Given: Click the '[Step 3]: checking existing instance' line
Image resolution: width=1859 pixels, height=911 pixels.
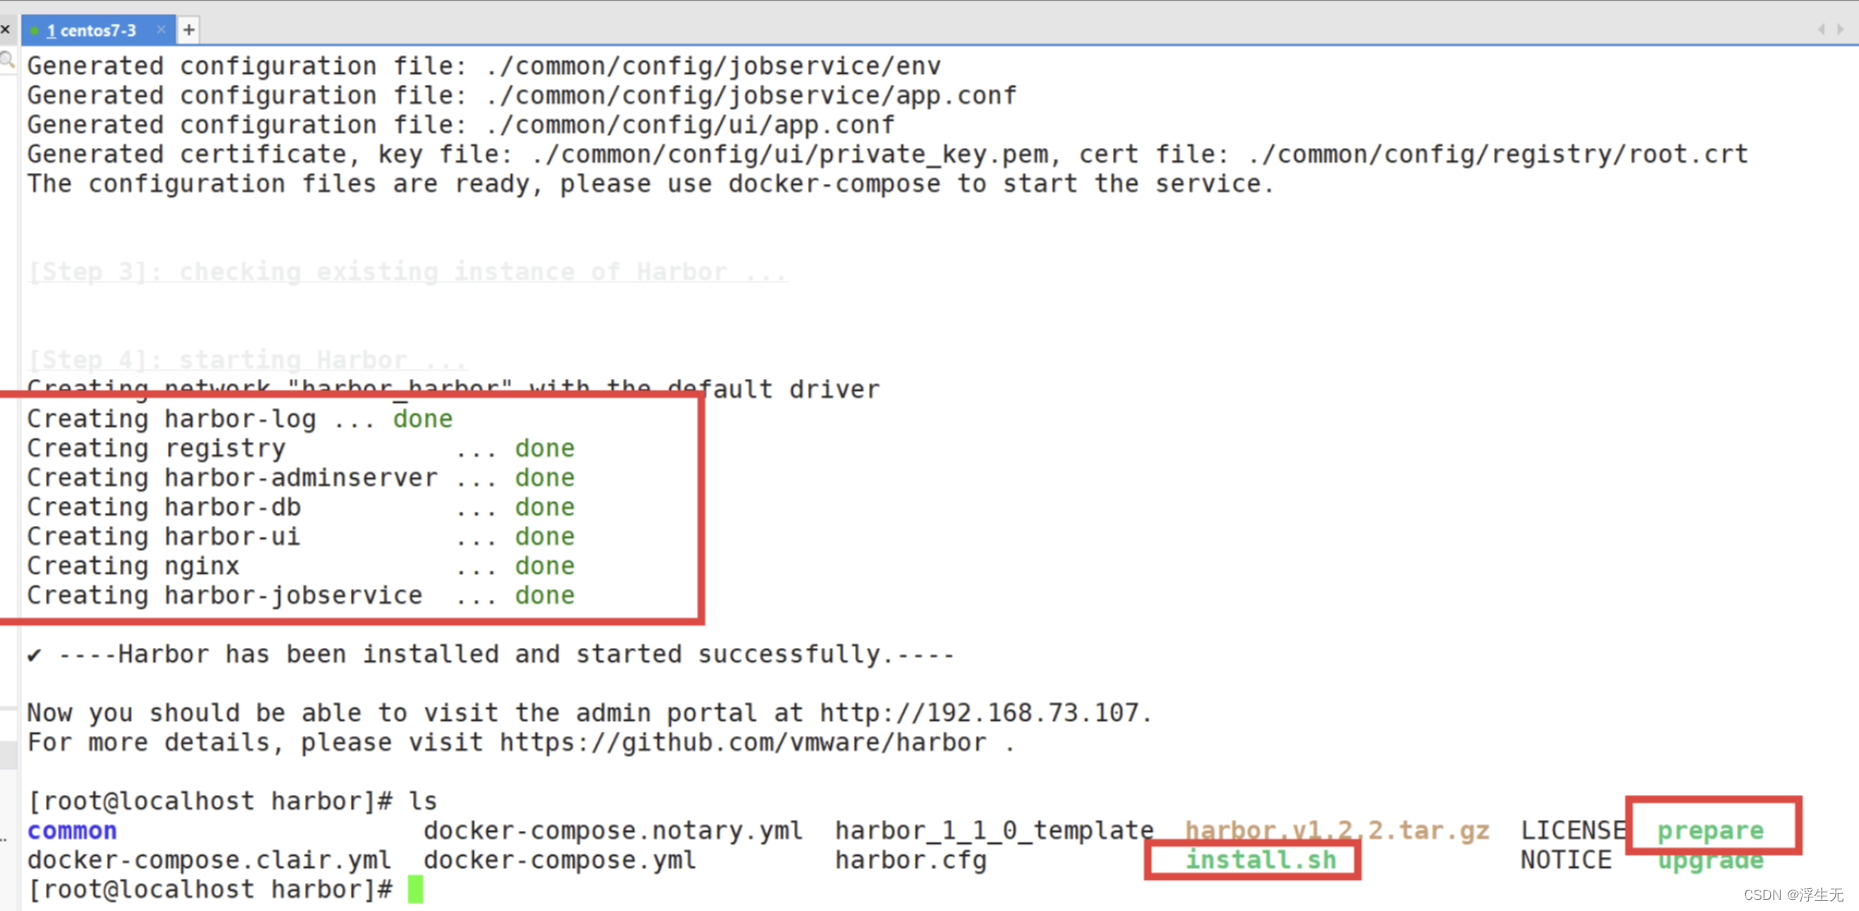Looking at the screenshot, I should (407, 272).
